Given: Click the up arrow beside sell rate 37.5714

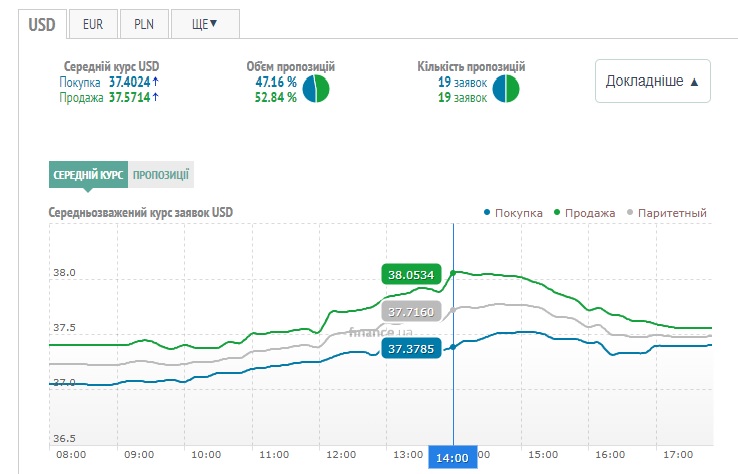Looking at the screenshot, I should tap(156, 97).
